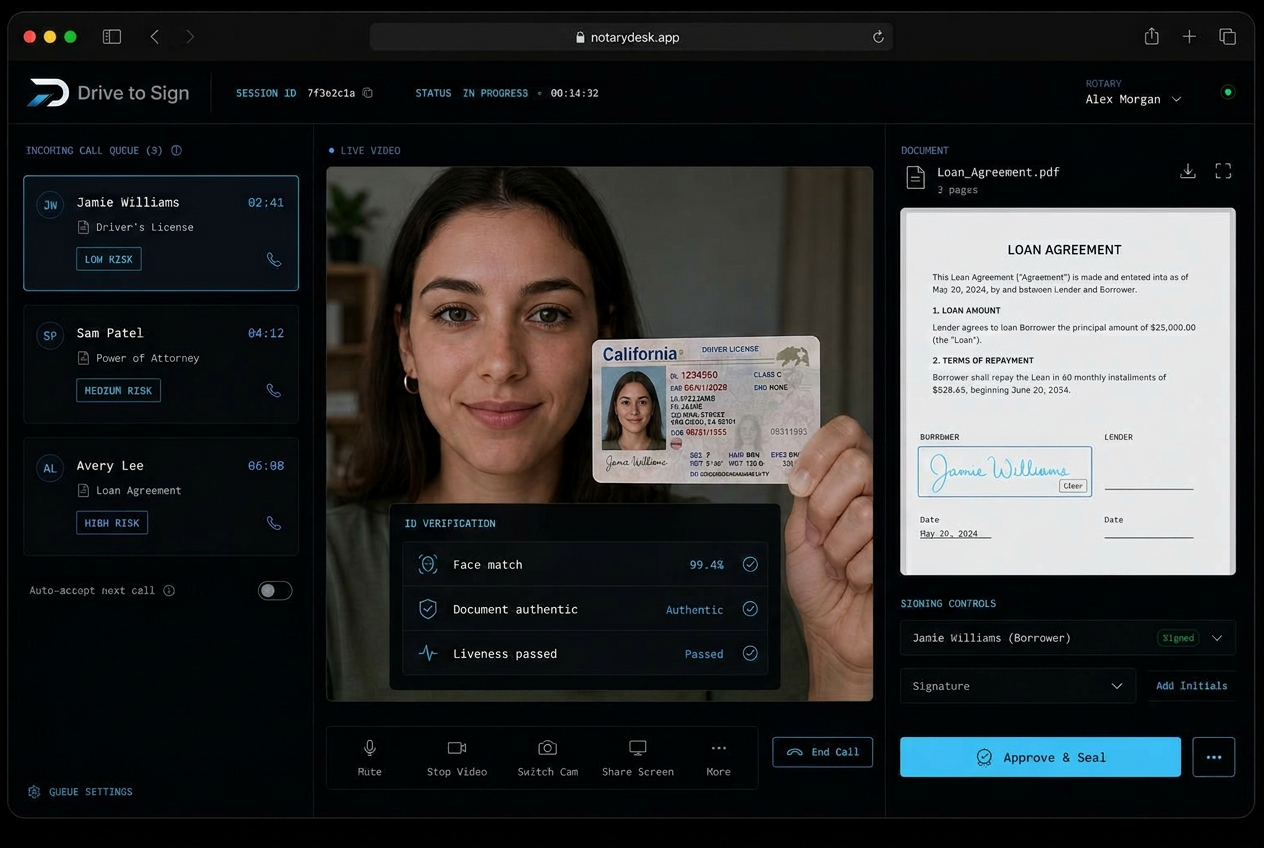
Task: Answer Jamie Williams call with phone icon
Action: [x=274, y=260]
